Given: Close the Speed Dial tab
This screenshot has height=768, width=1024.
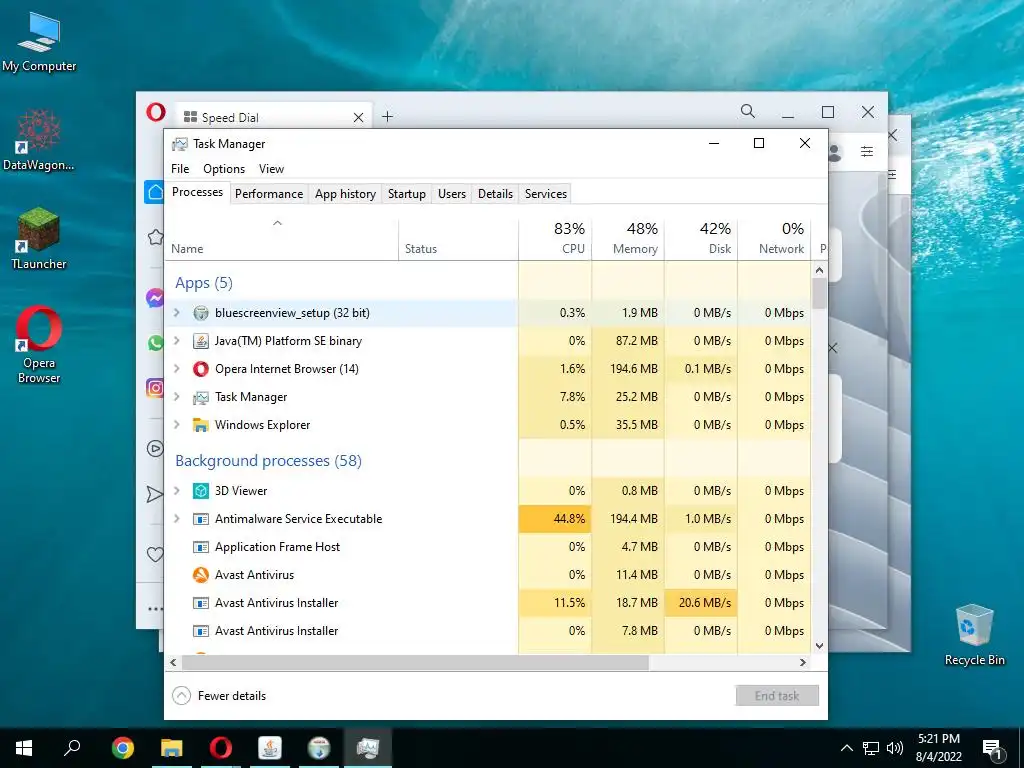Looking at the screenshot, I should click(x=358, y=118).
